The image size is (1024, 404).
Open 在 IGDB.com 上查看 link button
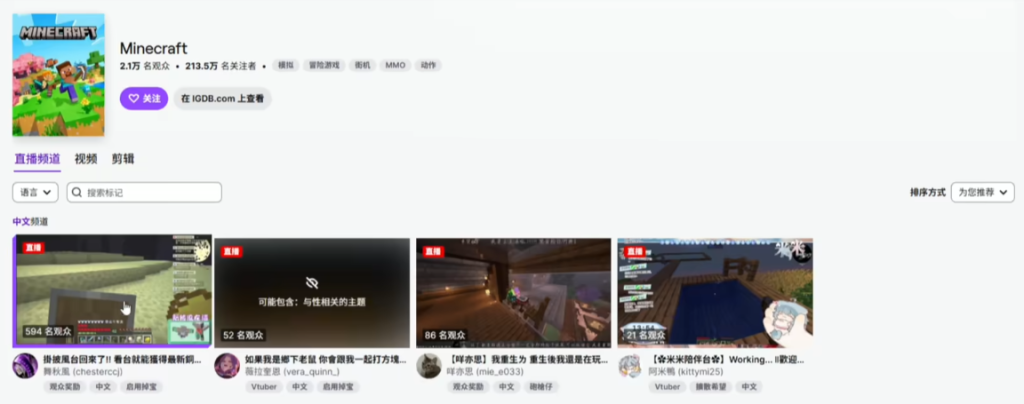coord(223,98)
